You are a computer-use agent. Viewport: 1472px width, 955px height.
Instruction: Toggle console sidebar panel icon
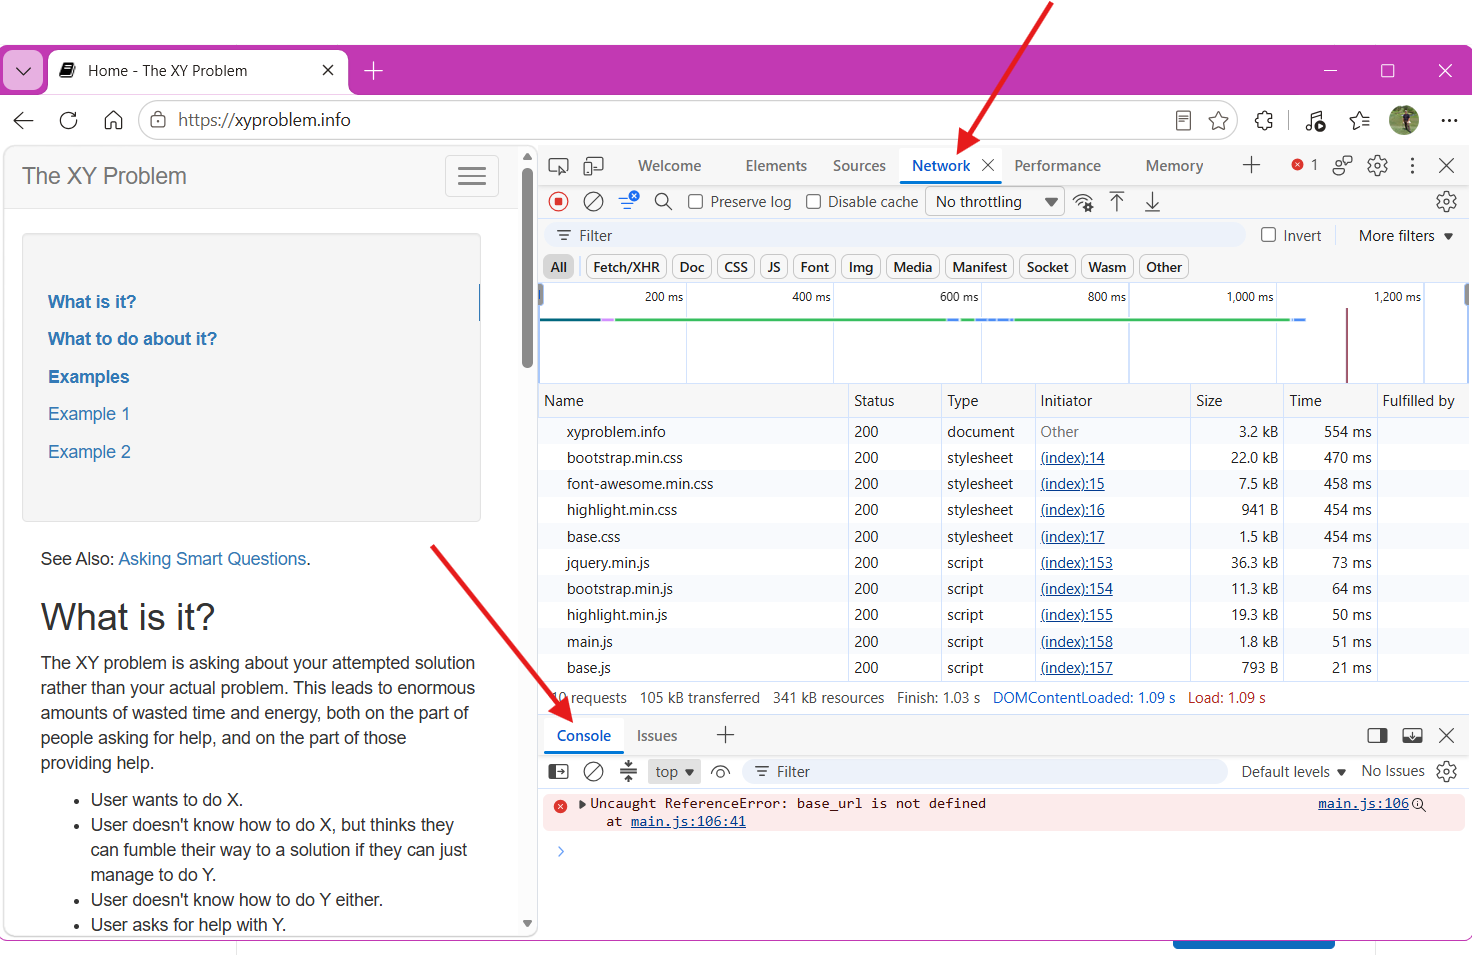(x=559, y=772)
